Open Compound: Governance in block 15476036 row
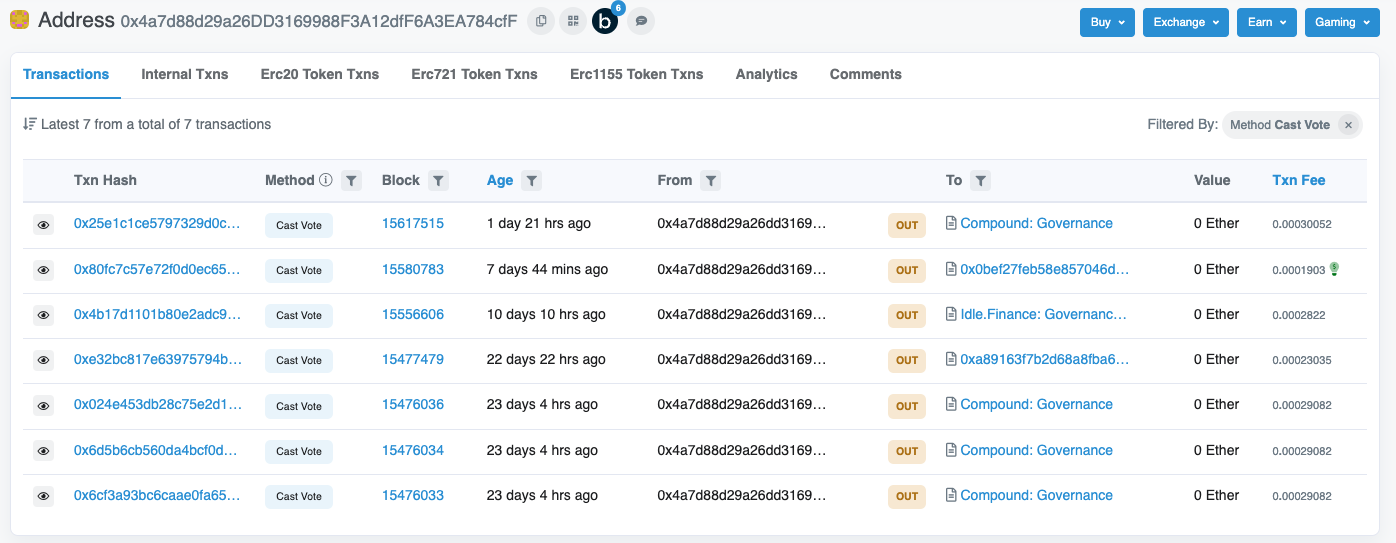Image resolution: width=1396 pixels, height=543 pixels. pyautogui.click(x=1036, y=404)
